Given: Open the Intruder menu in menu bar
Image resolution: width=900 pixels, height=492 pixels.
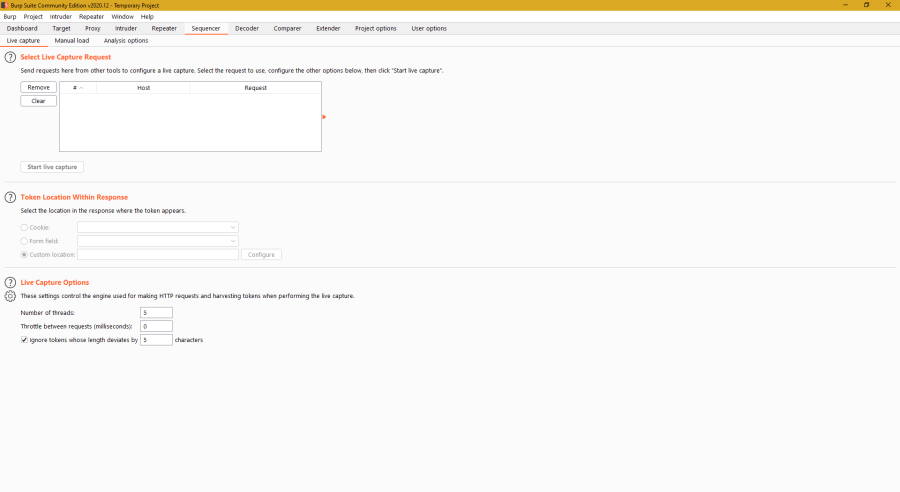Looking at the screenshot, I should coord(61,17).
